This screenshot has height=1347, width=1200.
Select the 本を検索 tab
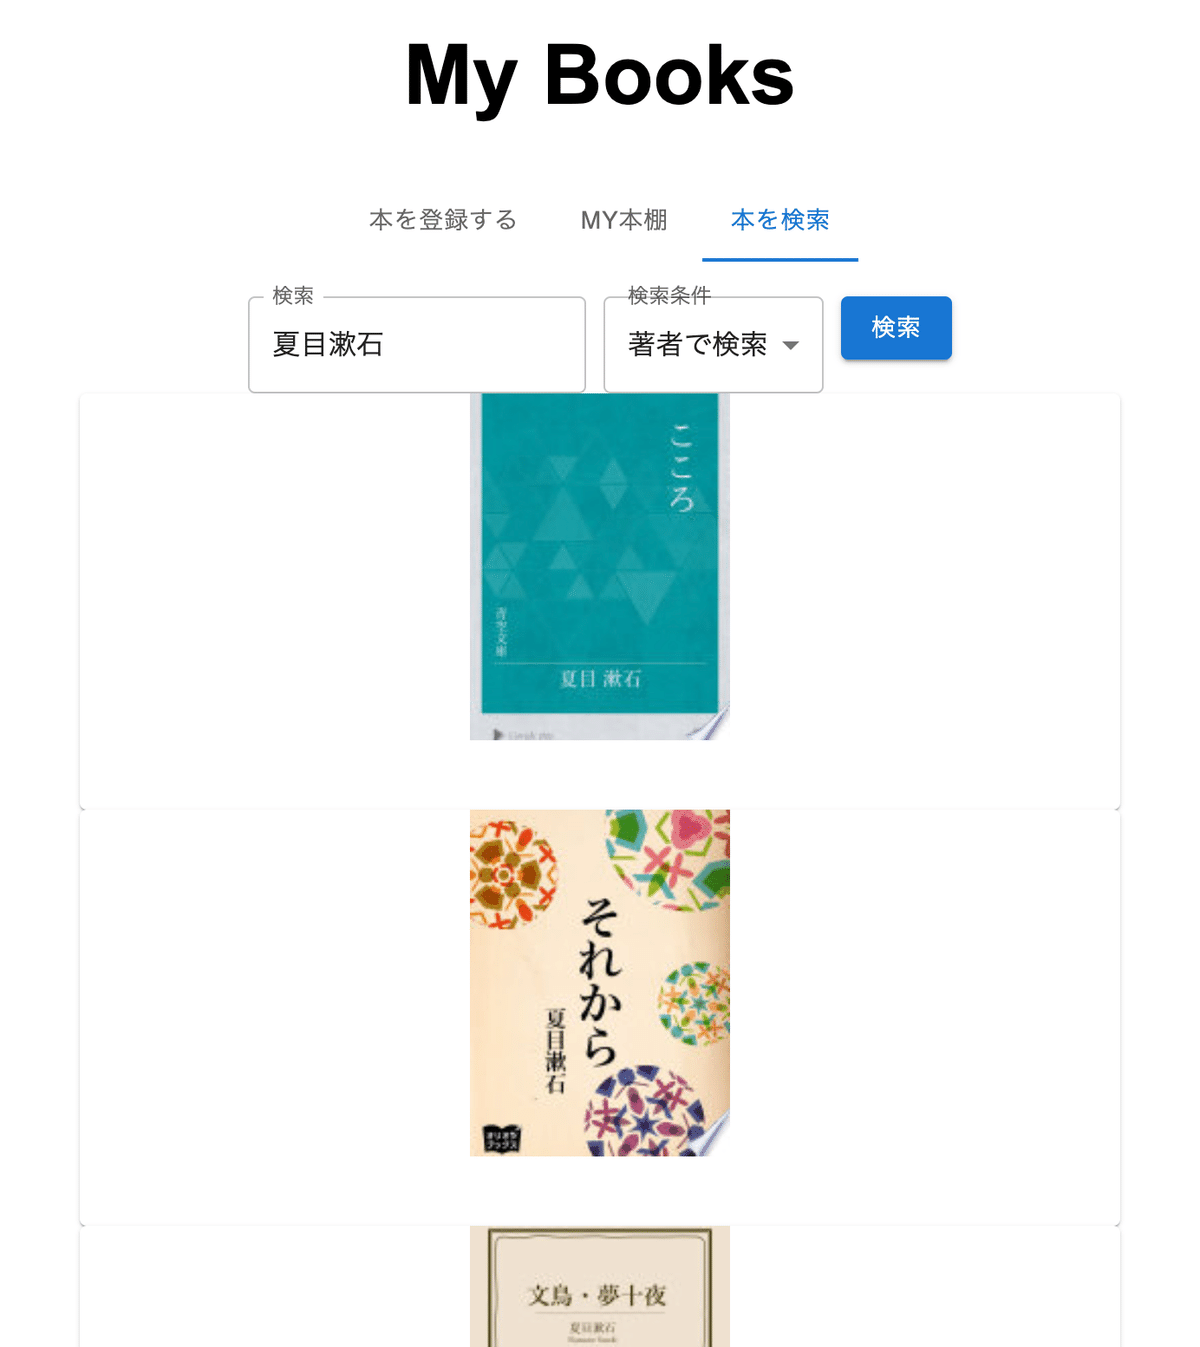(x=780, y=220)
